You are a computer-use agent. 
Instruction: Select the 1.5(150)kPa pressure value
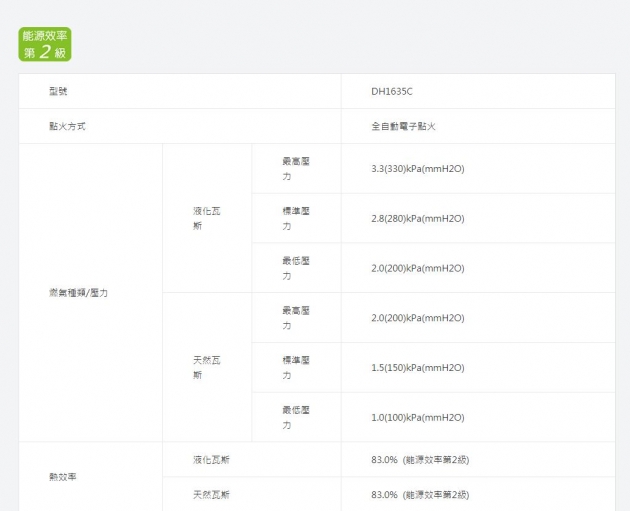click(417, 367)
